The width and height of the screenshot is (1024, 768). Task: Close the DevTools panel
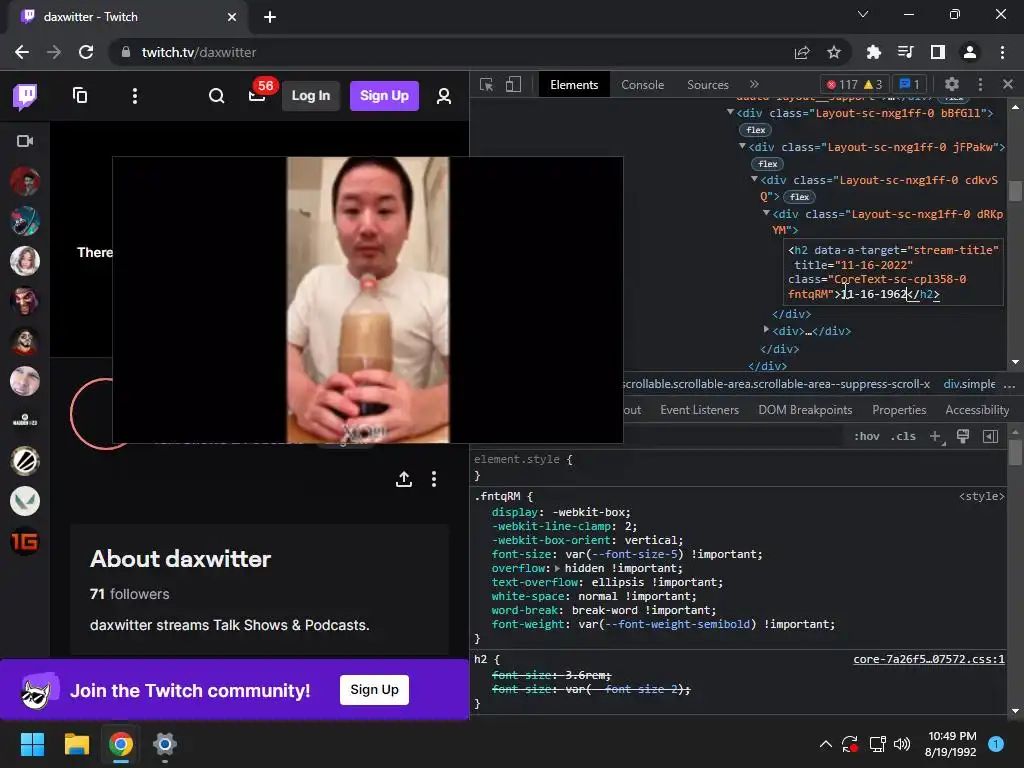(x=1008, y=84)
